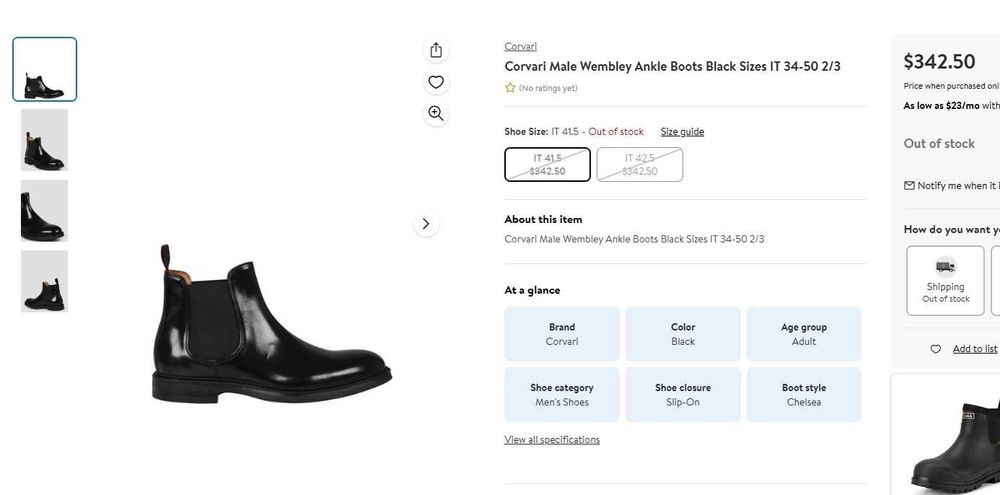Select shoe size IT 42.5

[x=639, y=165]
